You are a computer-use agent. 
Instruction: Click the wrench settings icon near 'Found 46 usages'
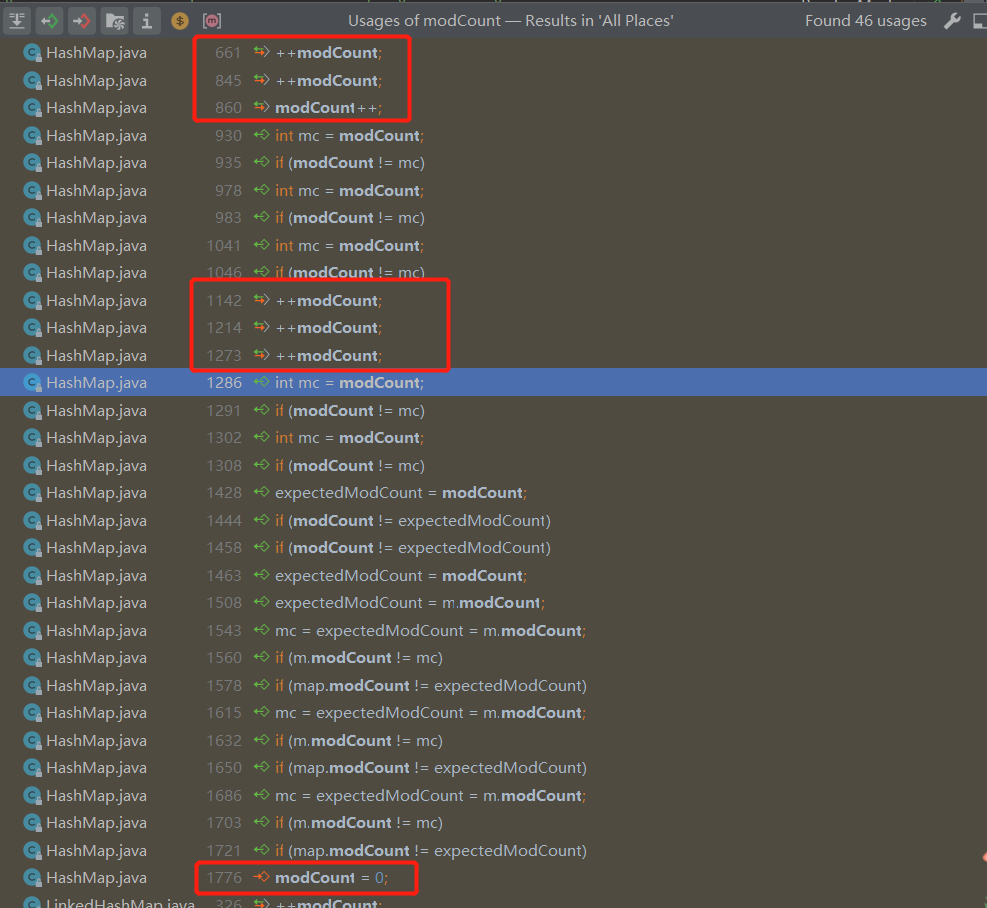pos(952,20)
